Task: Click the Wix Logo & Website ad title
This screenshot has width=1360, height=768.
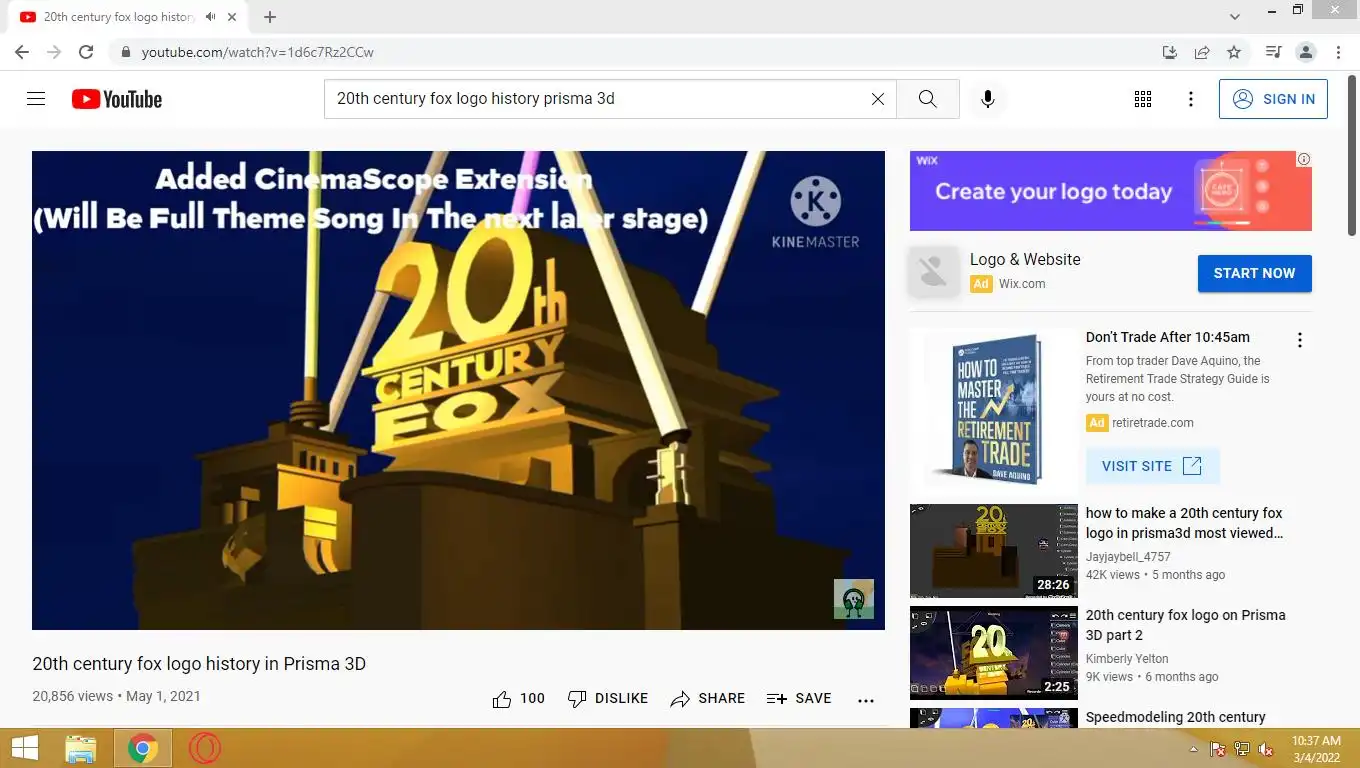Action: point(1025,259)
